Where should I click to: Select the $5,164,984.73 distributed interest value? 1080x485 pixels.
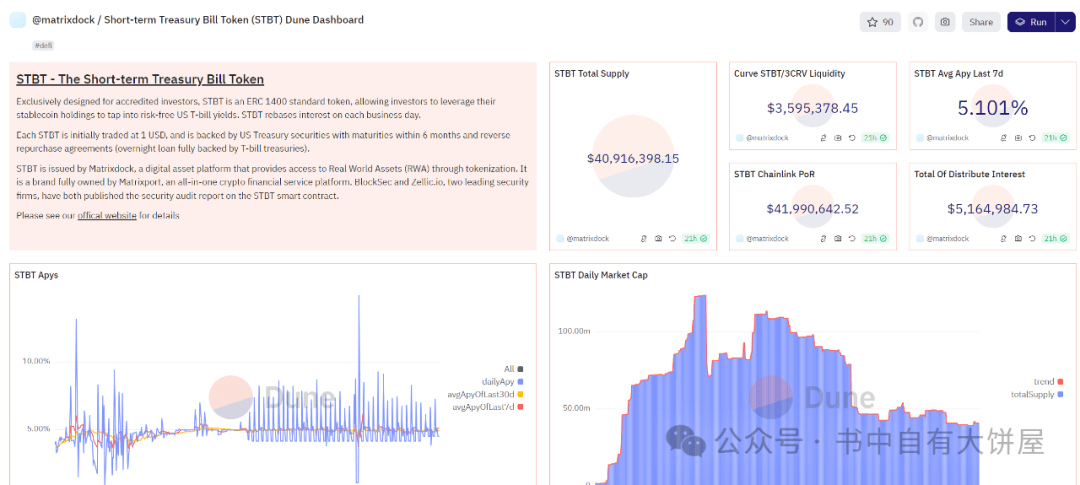pyautogui.click(x=993, y=209)
